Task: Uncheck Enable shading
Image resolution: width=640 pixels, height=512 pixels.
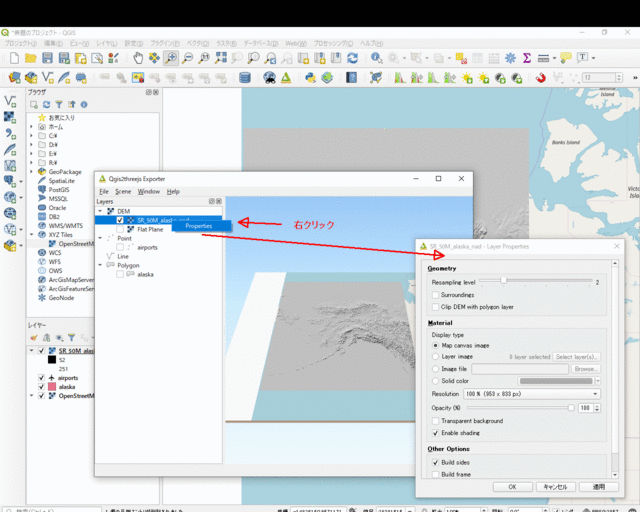Action: 436,433
